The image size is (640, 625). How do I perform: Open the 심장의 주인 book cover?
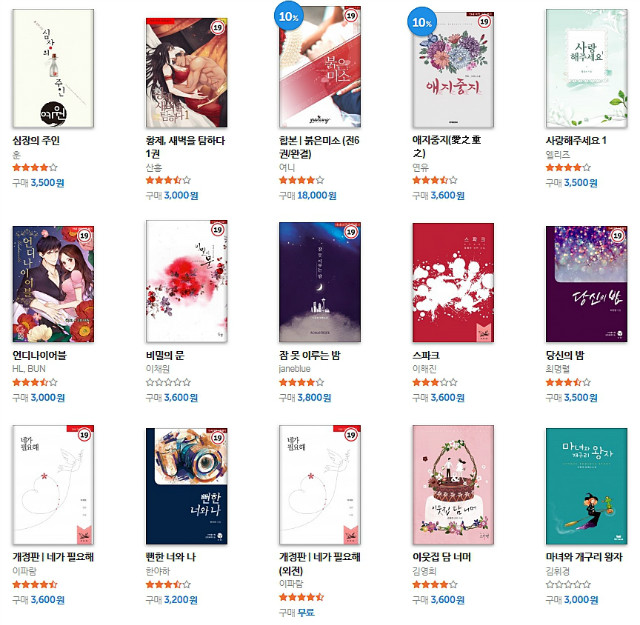point(53,69)
